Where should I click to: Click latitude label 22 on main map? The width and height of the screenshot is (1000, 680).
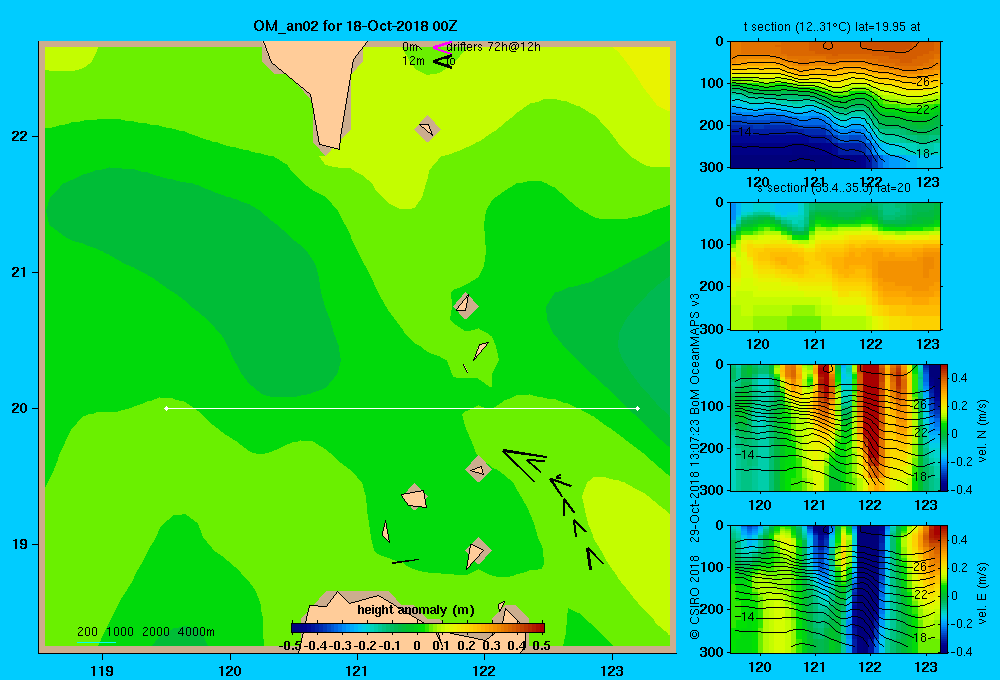20,136
